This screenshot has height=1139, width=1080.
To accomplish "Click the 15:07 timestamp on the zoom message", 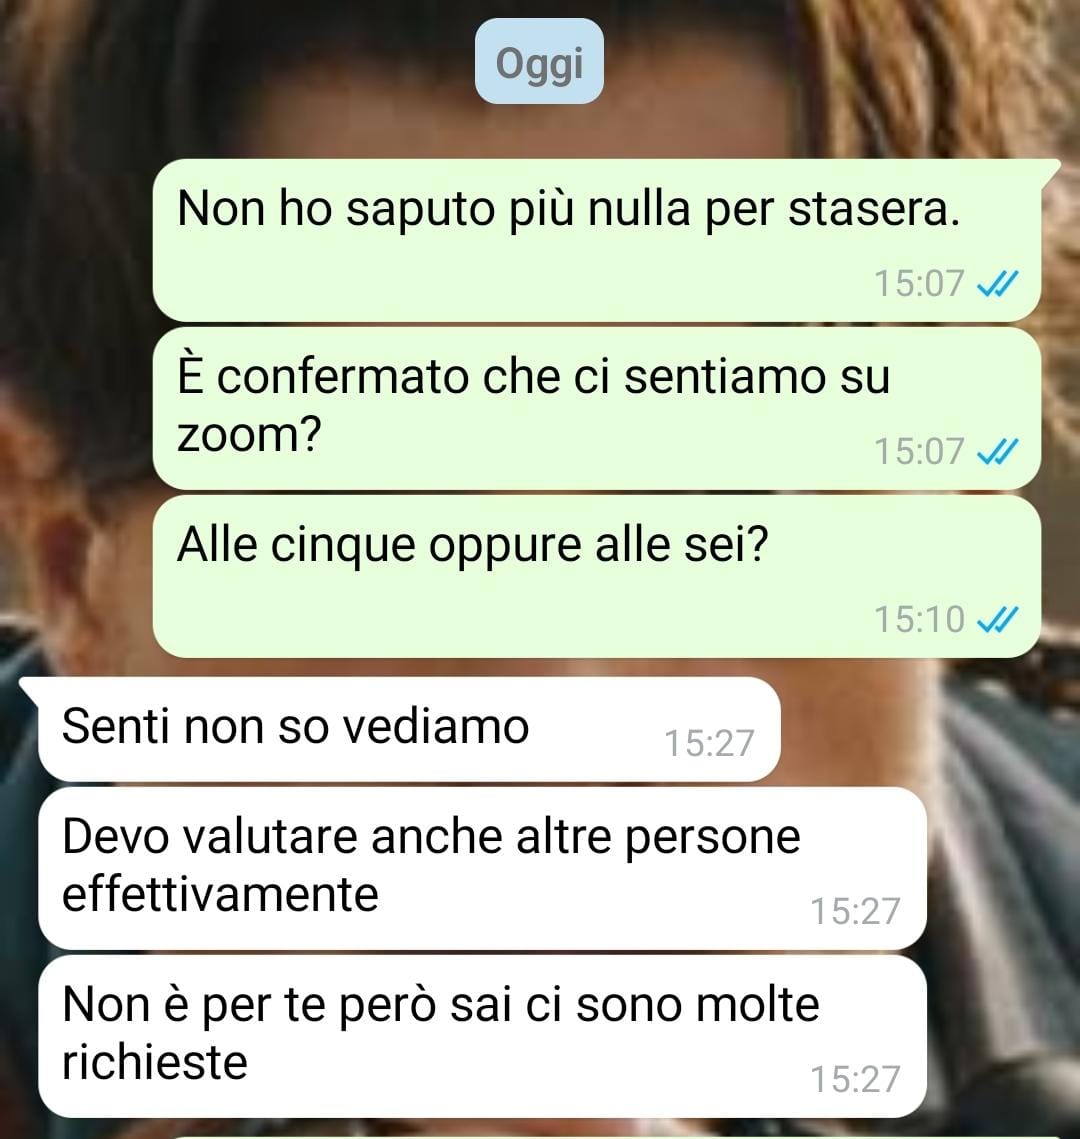I will click(919, 452).
